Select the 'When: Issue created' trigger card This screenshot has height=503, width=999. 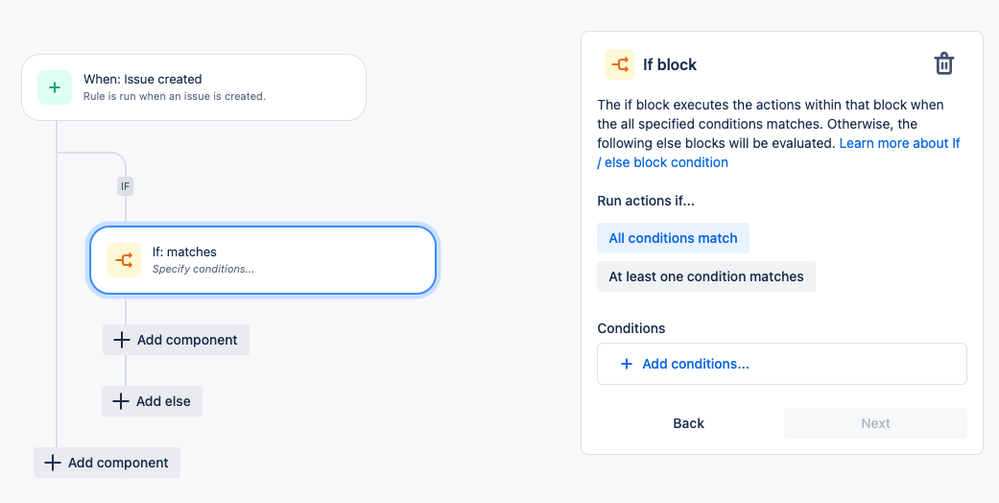[194, 87]
